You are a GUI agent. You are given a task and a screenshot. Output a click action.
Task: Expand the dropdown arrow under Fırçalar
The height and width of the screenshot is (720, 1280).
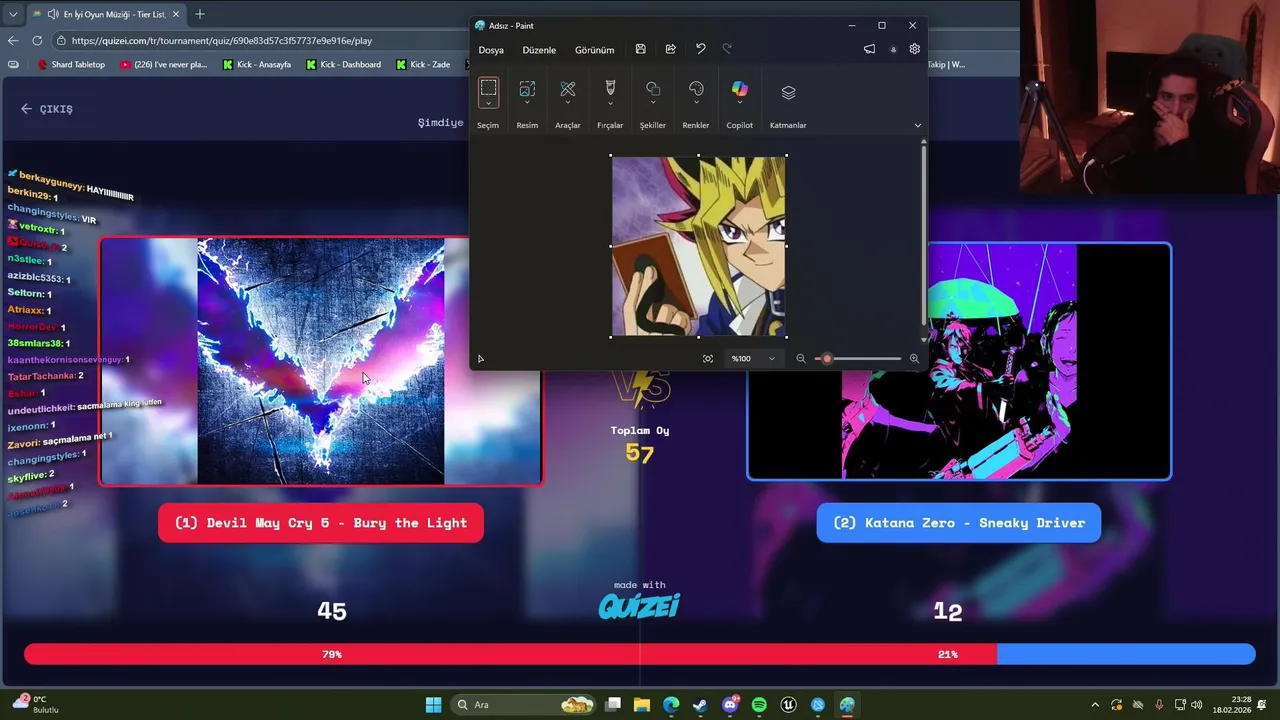click(610, 104)
